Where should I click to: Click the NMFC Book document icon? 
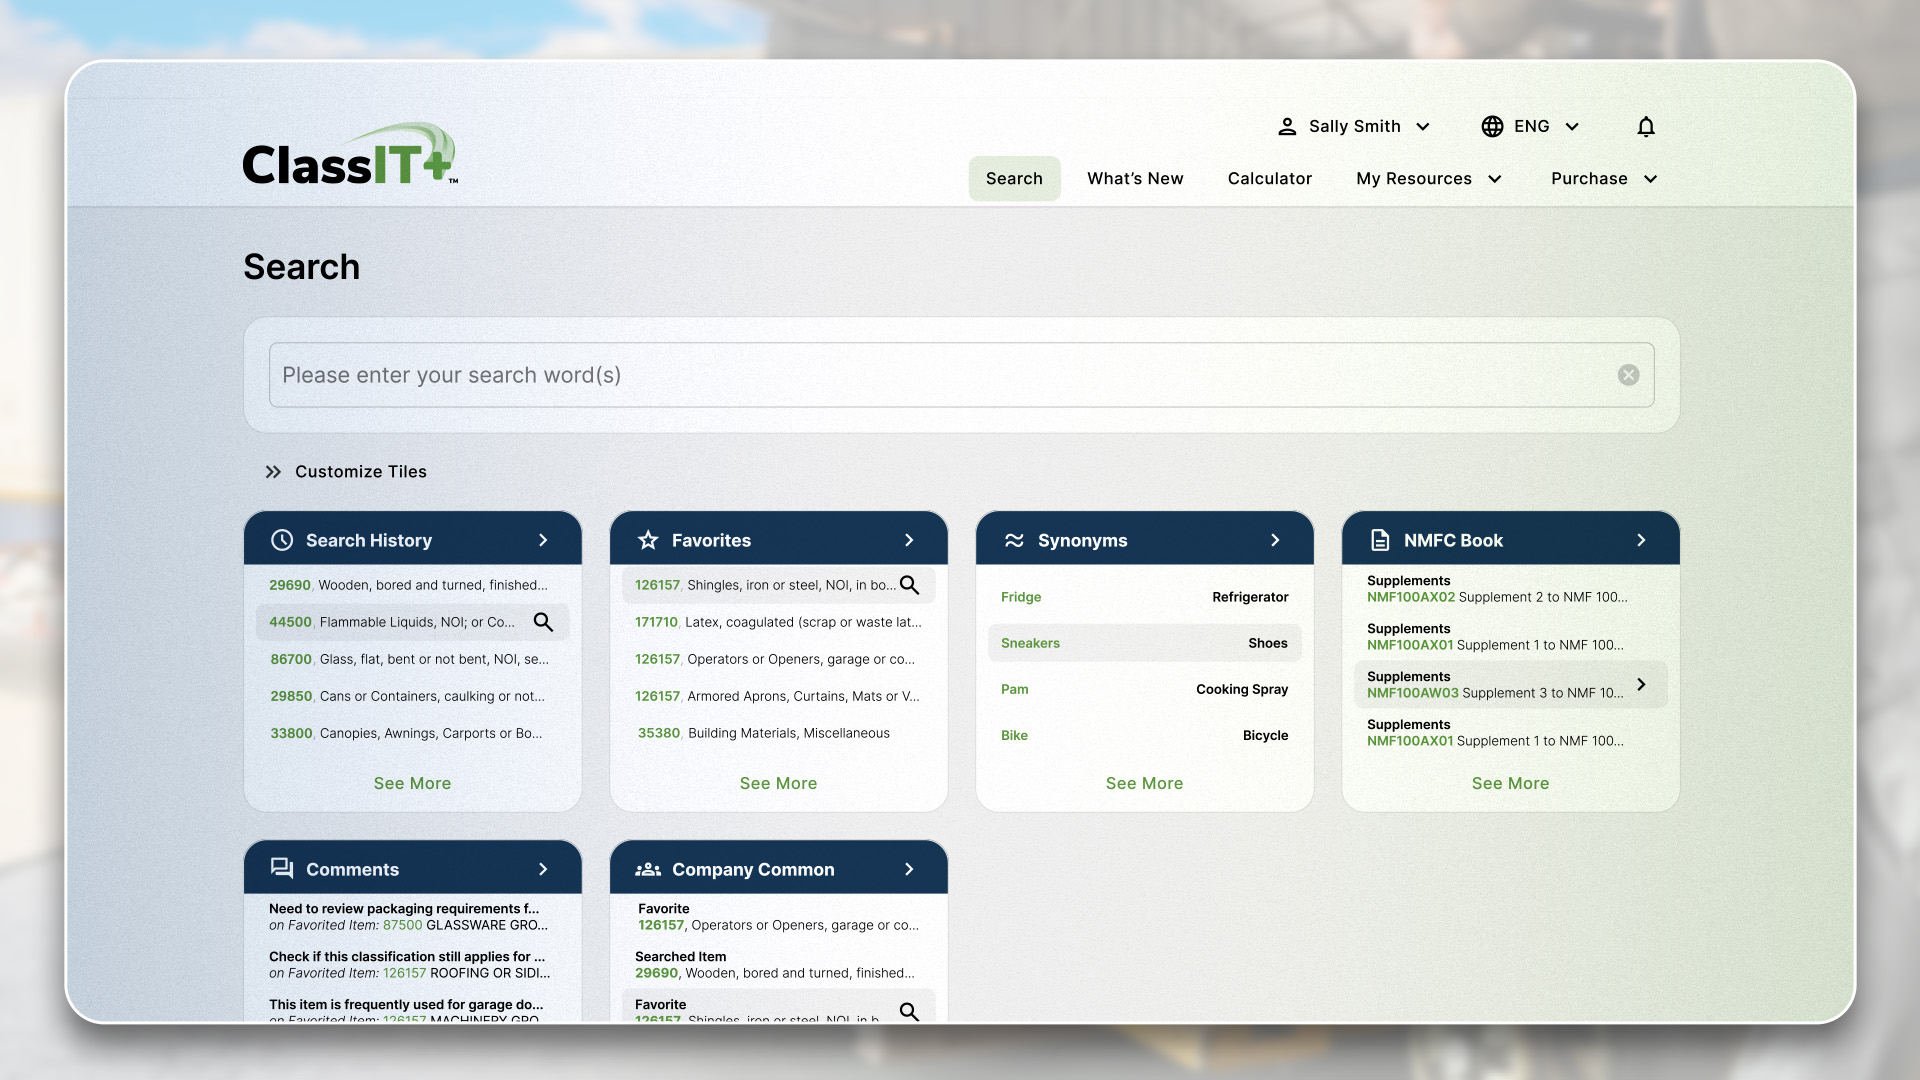click(x=1380, y=540)
